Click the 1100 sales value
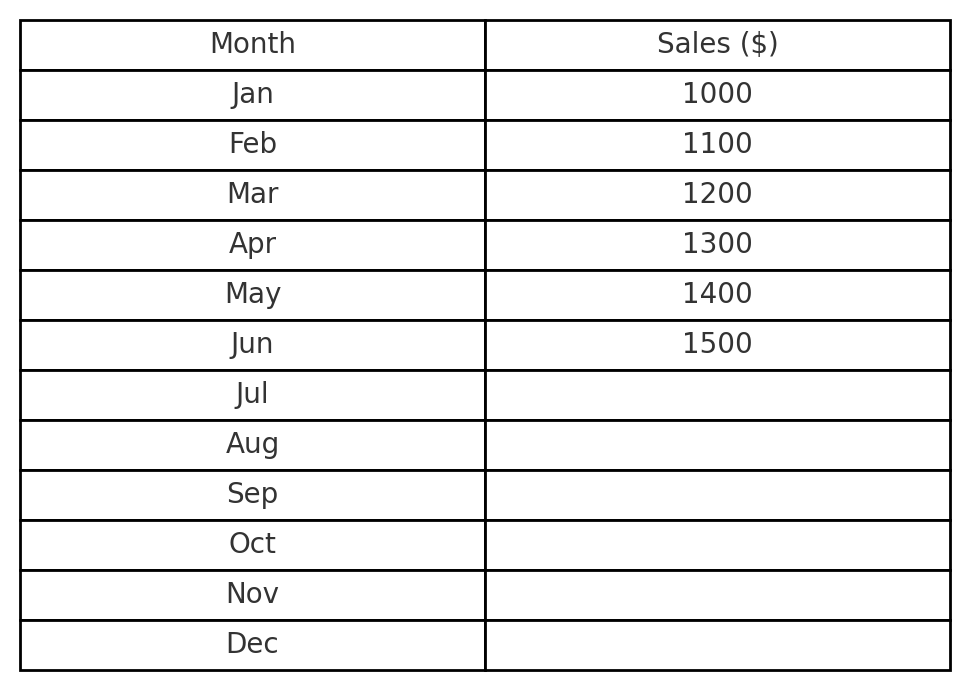 pos(717,145)
